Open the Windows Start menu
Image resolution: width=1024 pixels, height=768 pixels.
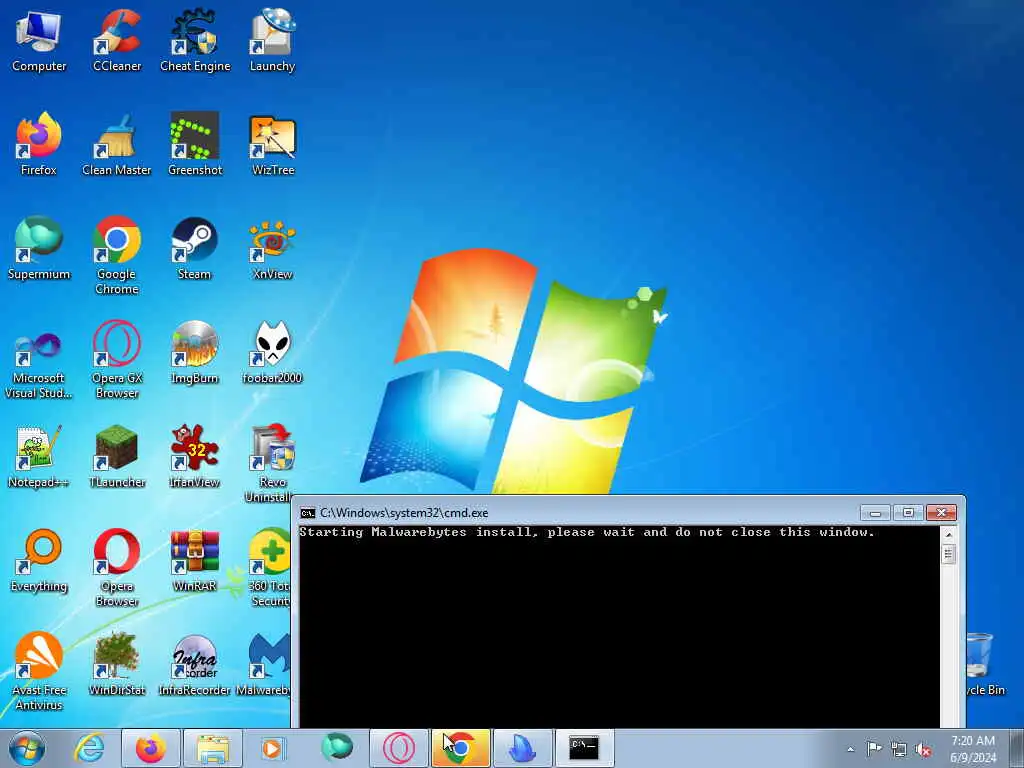(x=27, y=748)
